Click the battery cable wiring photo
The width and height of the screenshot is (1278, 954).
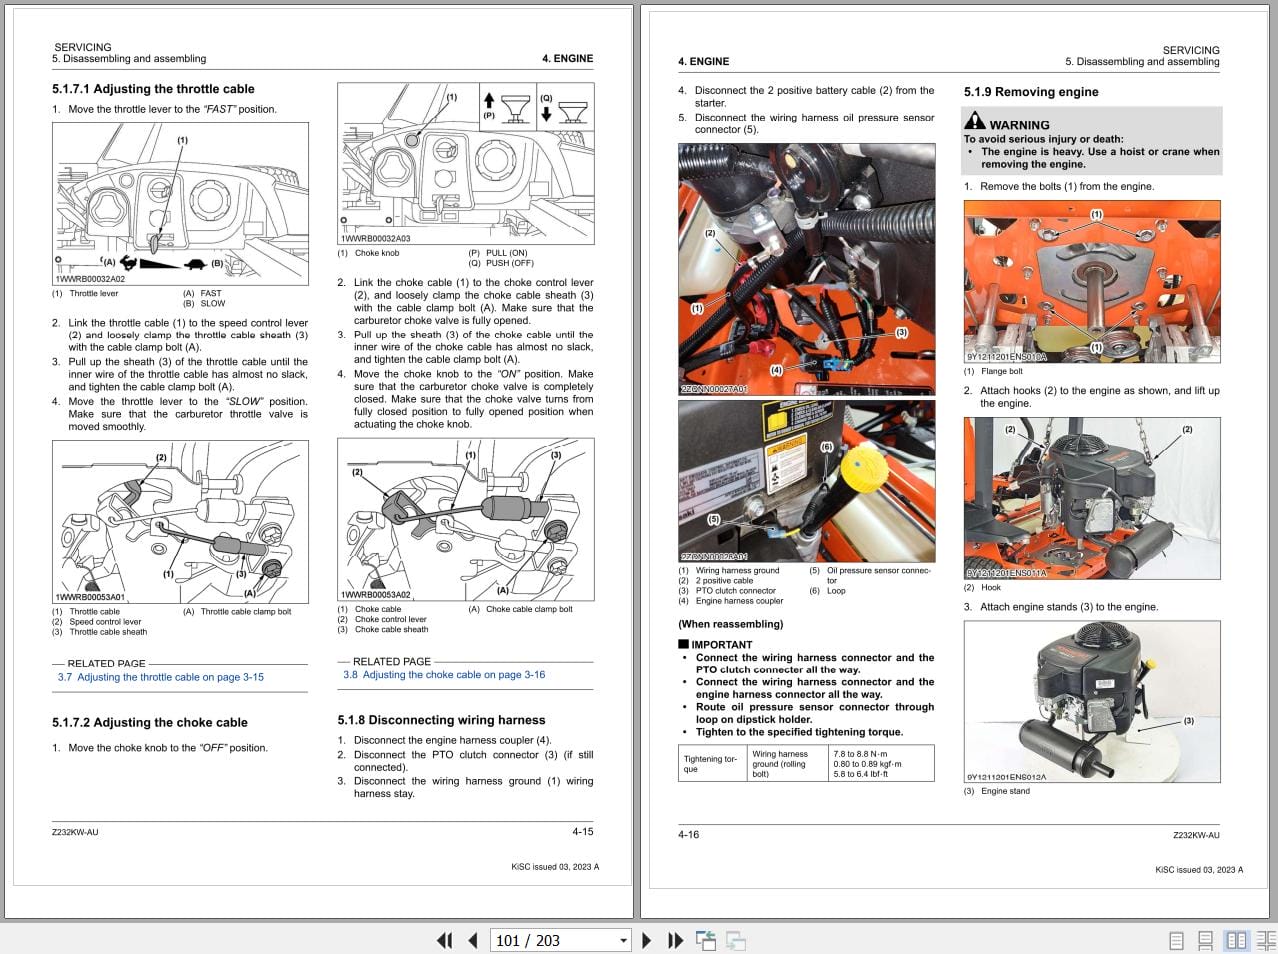pyautogui.click(x=807, y=269)
